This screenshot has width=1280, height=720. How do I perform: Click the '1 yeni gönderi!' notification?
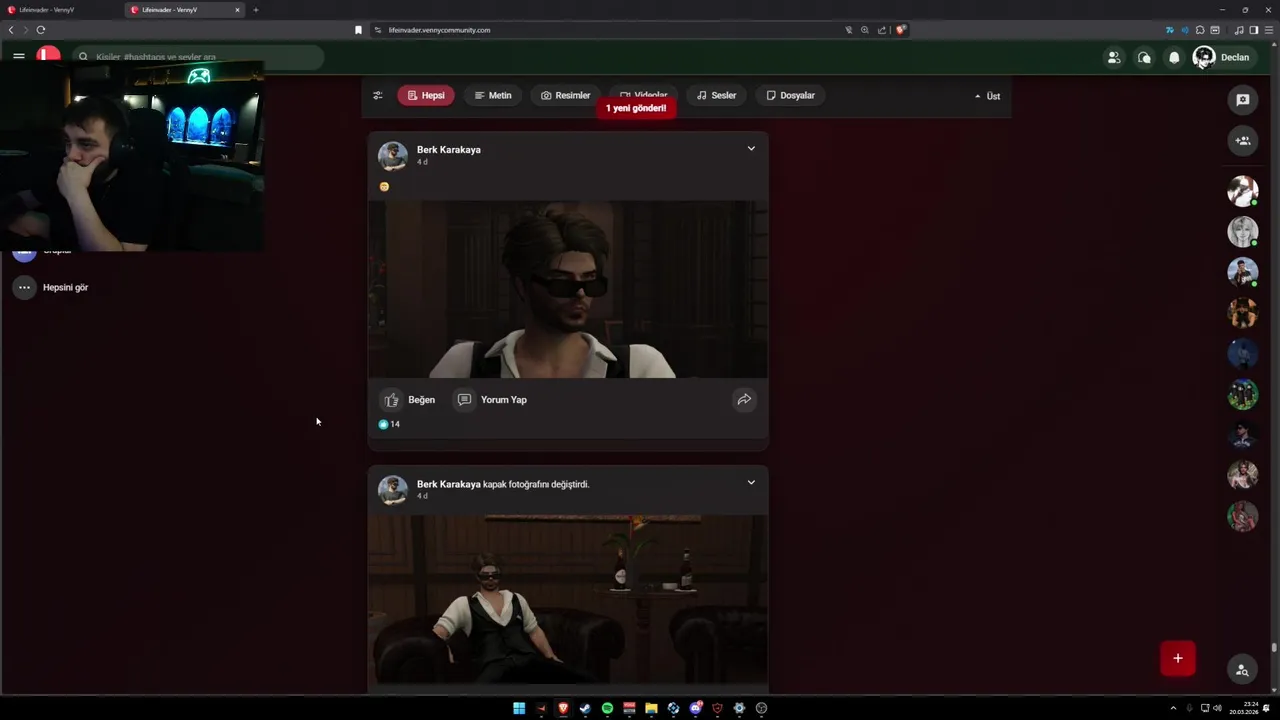click(x=636, y=108)
